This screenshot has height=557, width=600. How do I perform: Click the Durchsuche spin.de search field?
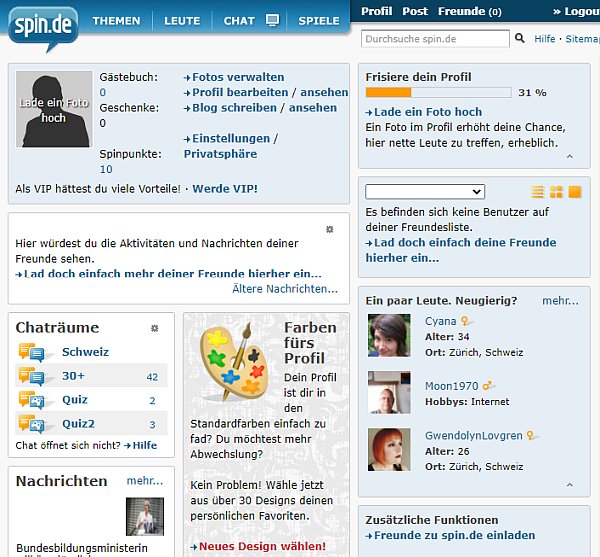coord(435,39)
